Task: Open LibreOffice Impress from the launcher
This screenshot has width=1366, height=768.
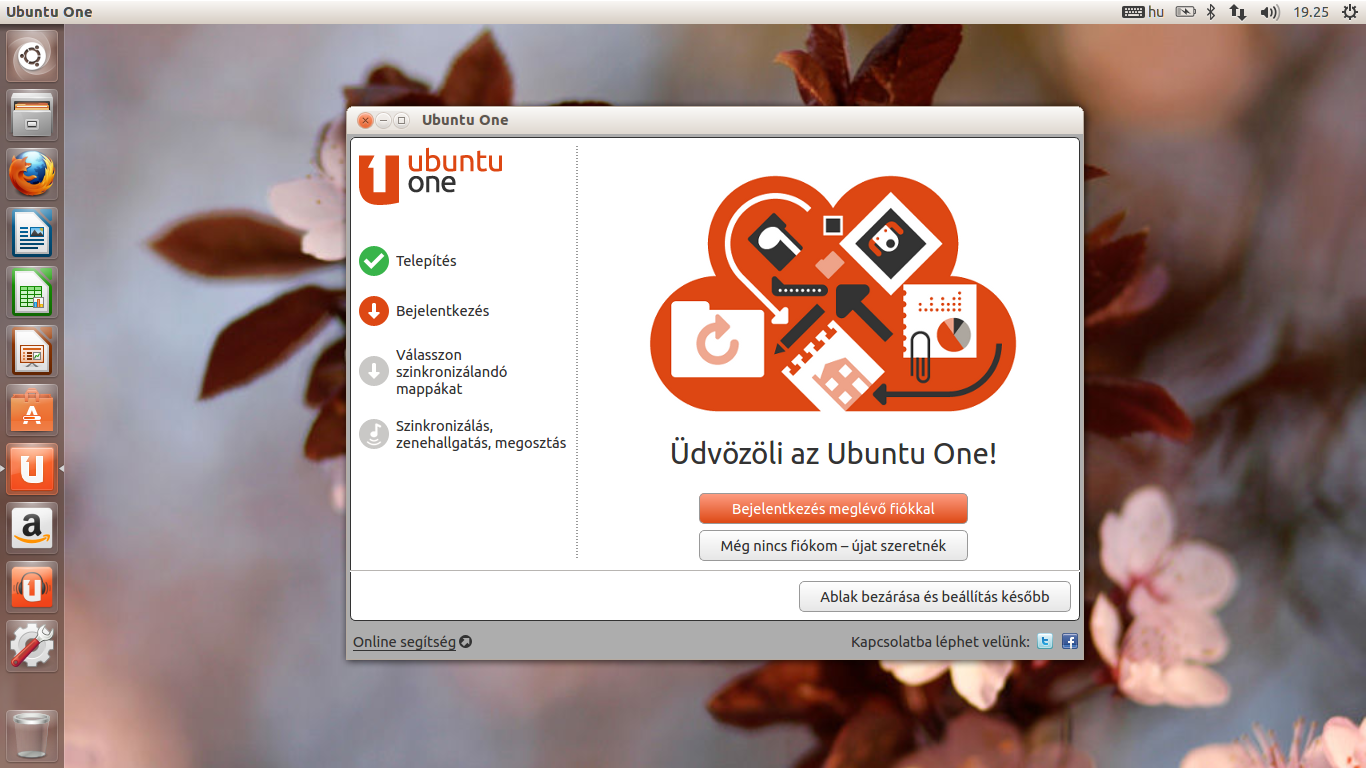Action: click(32, 352)
